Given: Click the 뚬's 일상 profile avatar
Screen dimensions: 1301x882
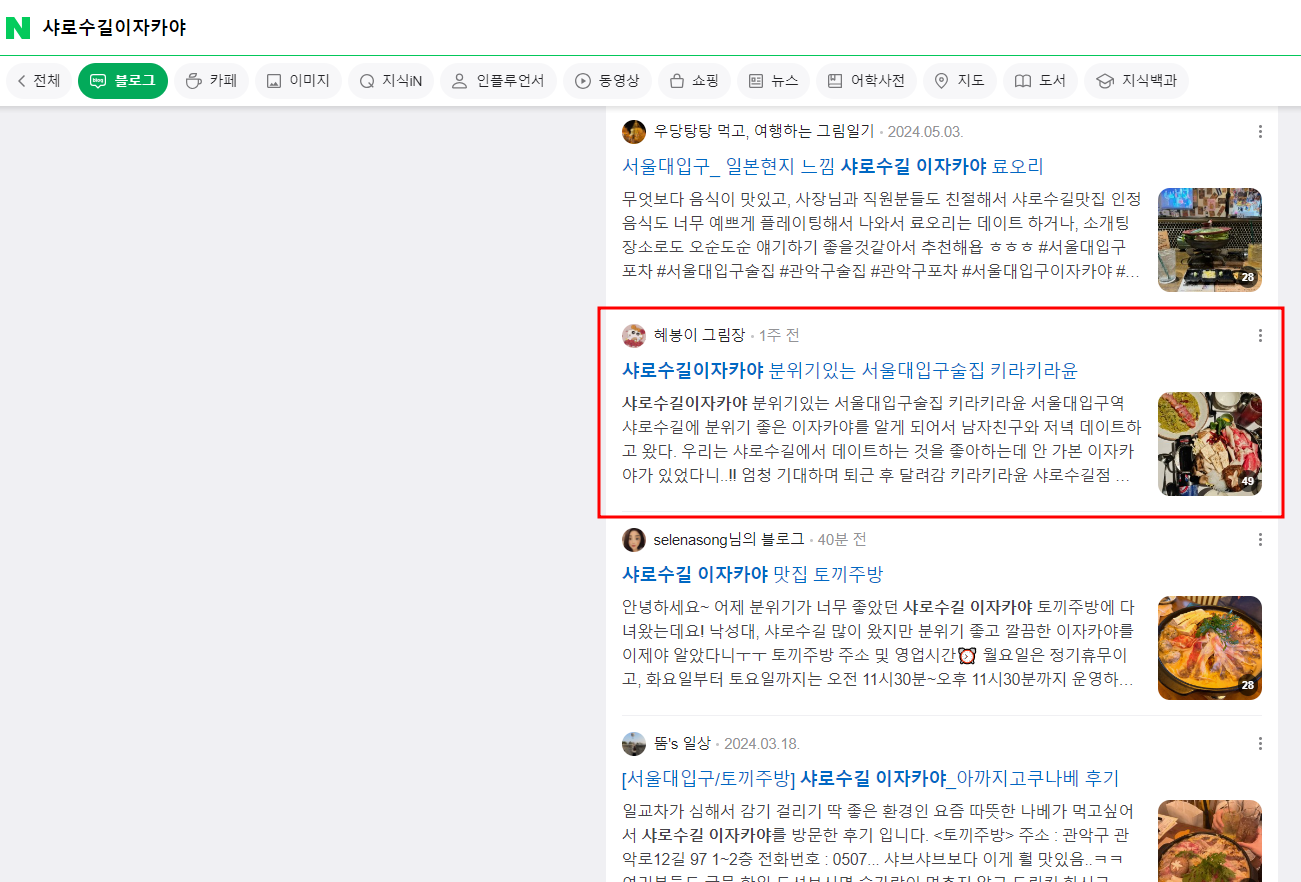Looking at the screenshot, I should (634, 744).
